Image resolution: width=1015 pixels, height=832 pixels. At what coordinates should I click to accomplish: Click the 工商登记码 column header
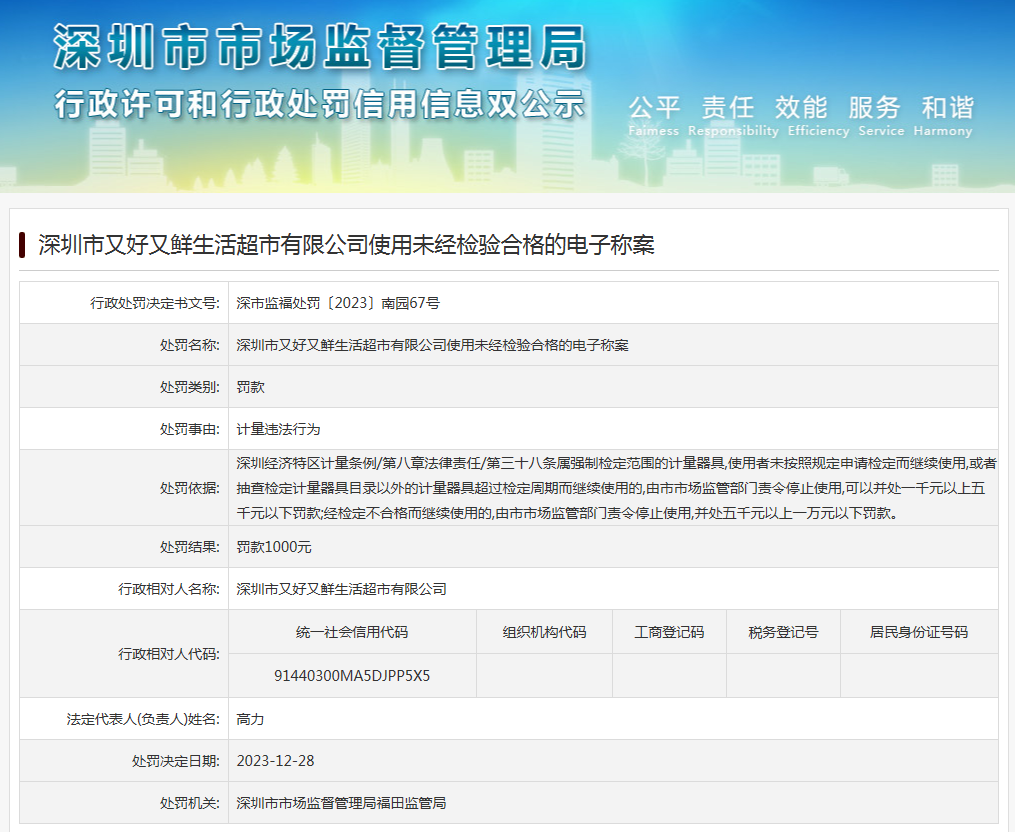[669, 633]
